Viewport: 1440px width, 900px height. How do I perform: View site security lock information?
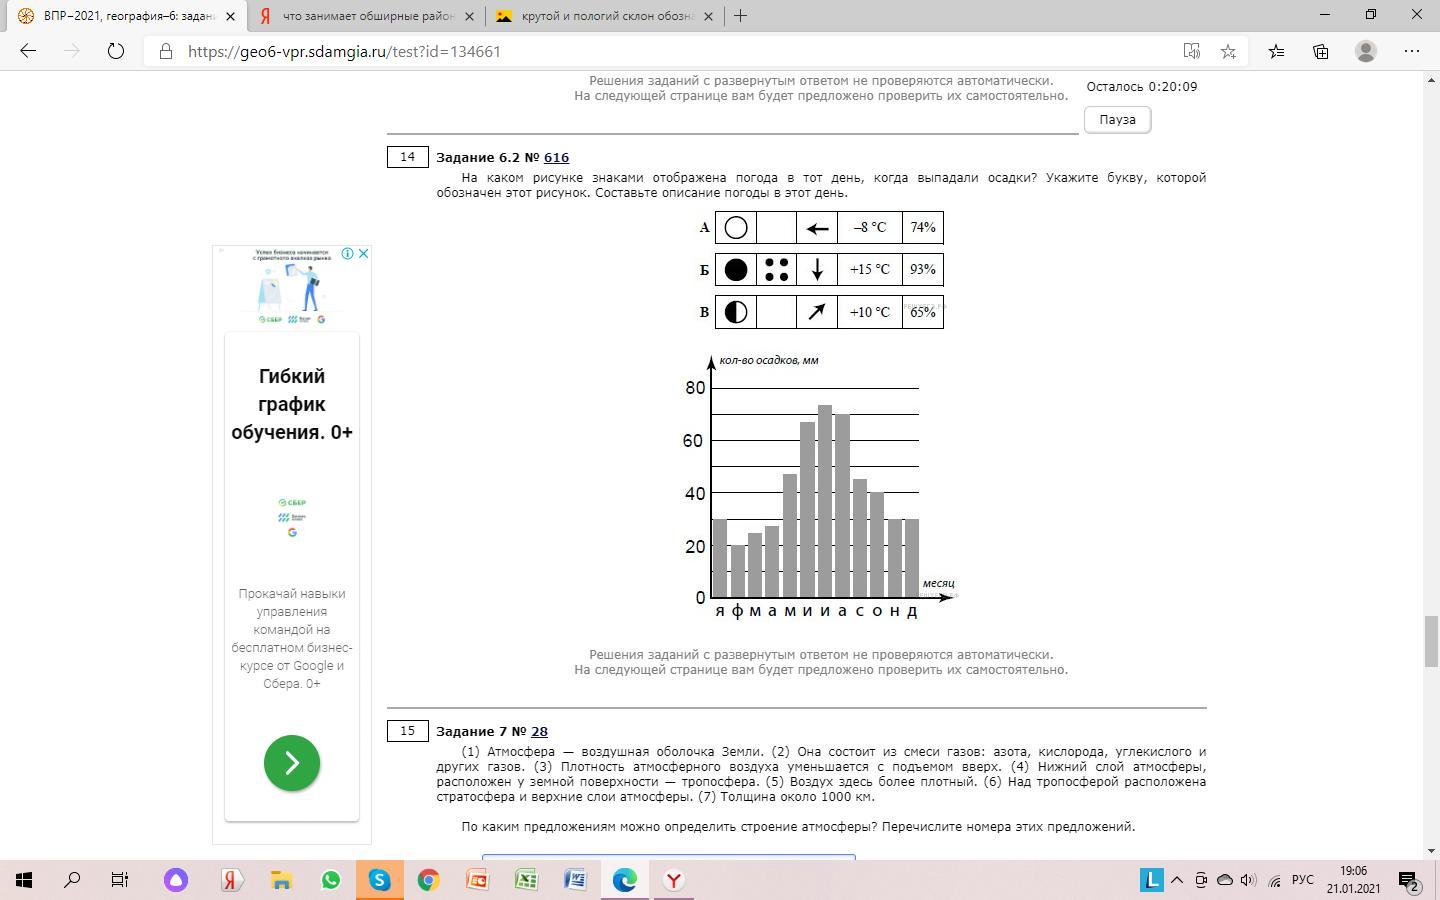point(166,51)
